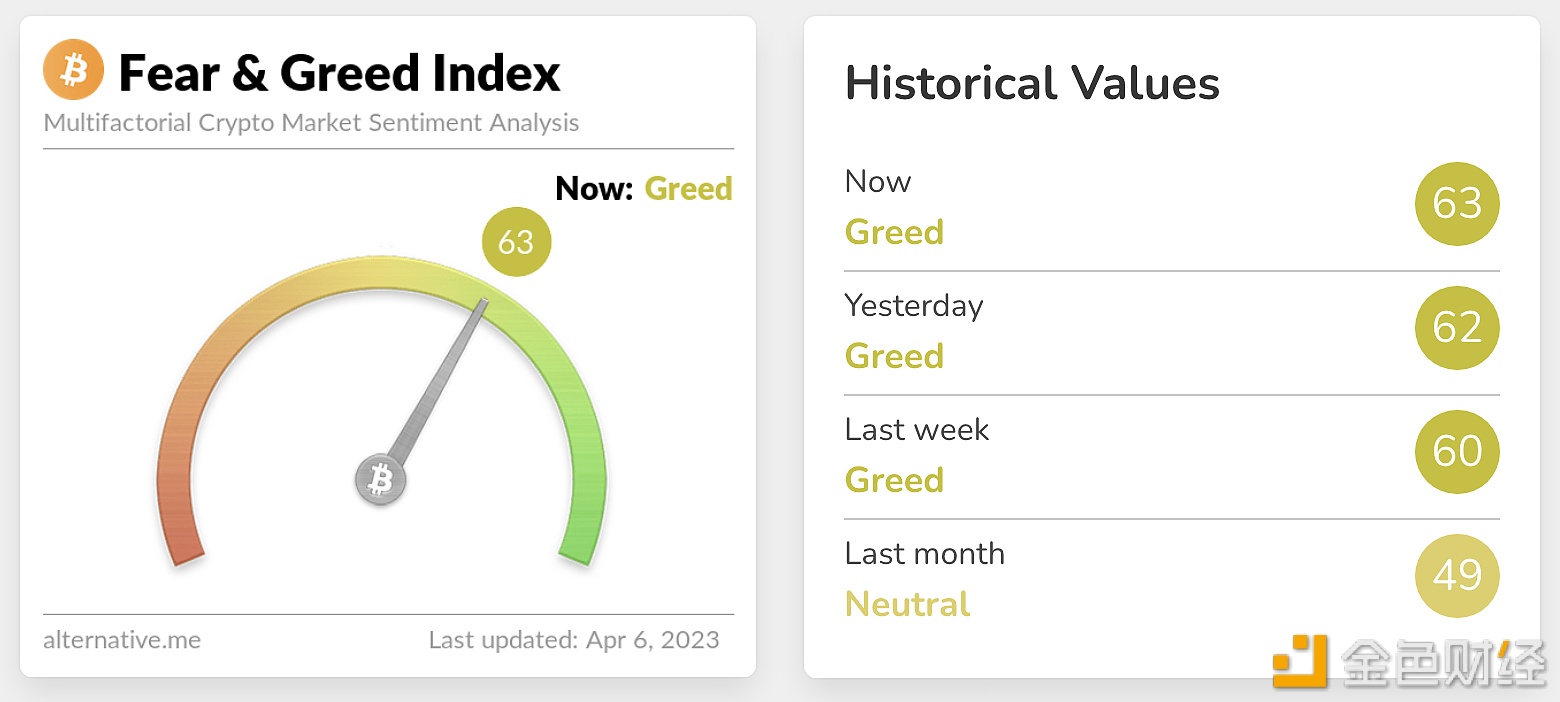Click the Historical Values heading
Image resolution: width=1560 pixels, height=702 pixels.
coord(1032,83)
